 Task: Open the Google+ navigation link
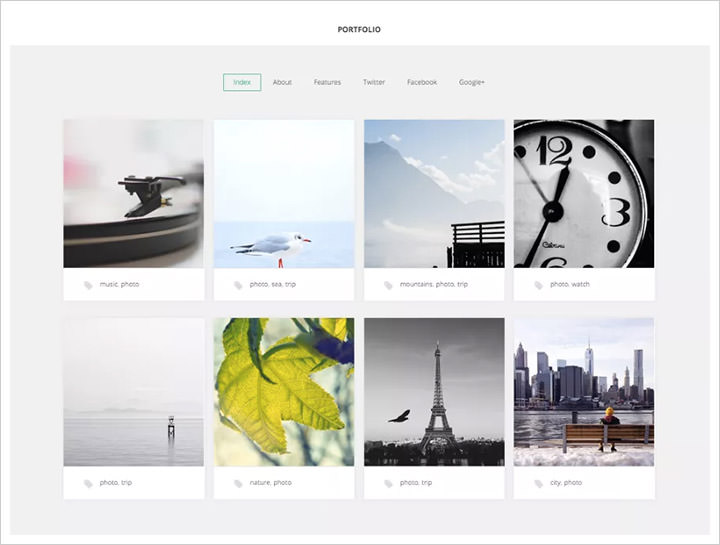(x=472, y=82)
